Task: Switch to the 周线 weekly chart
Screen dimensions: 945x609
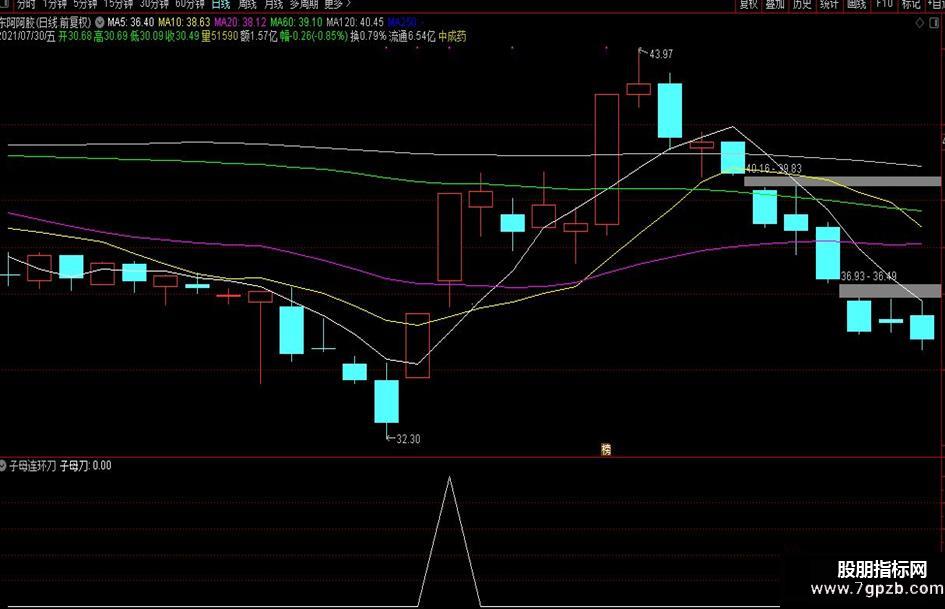Action: click(248, 4)
